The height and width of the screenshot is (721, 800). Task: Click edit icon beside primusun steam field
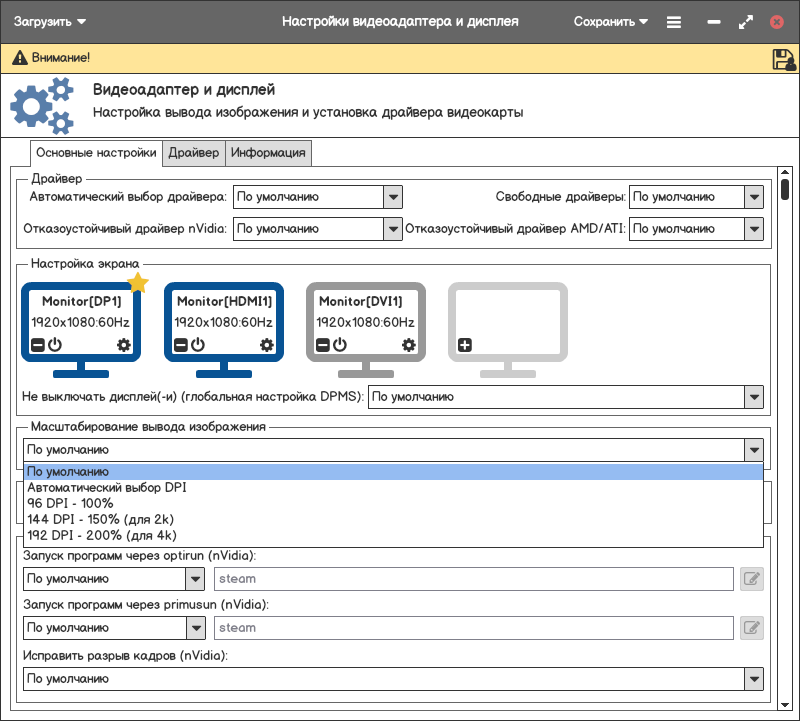(751, 628)
